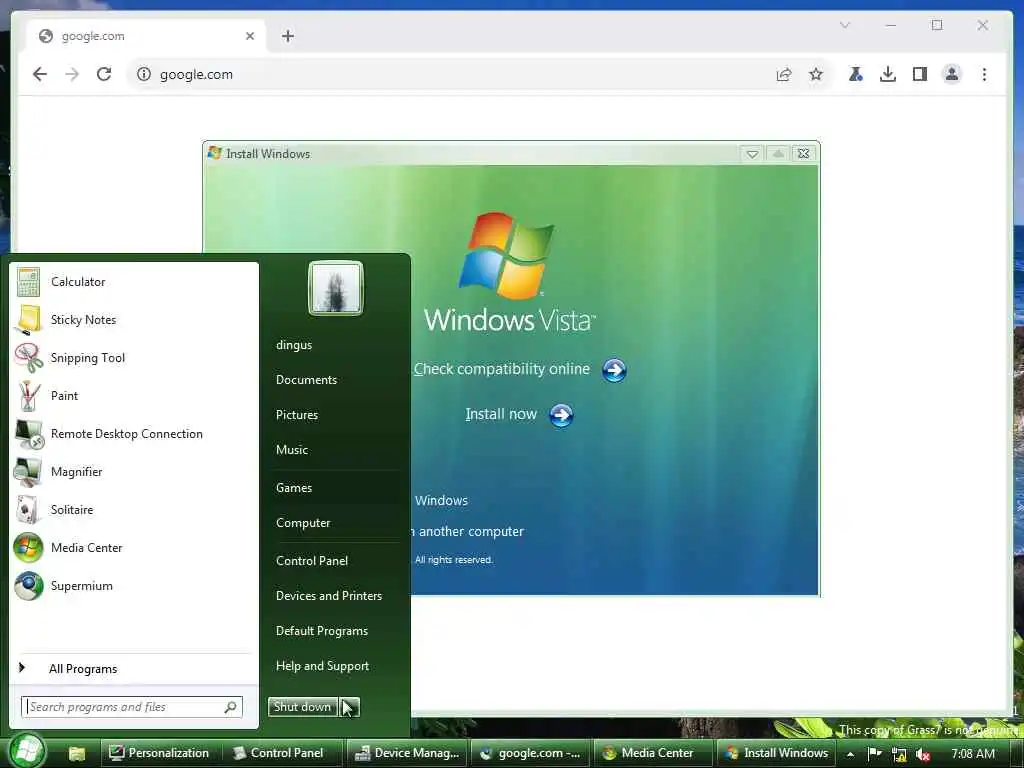Open the dingus user folder
1024x768 pixels.
tap(294, 345)
